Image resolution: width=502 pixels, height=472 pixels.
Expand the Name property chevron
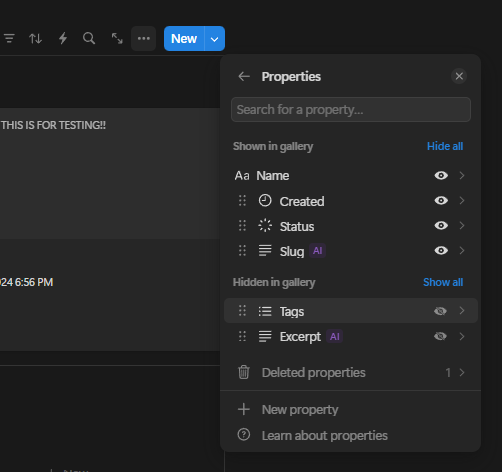(x=462, y=175)
